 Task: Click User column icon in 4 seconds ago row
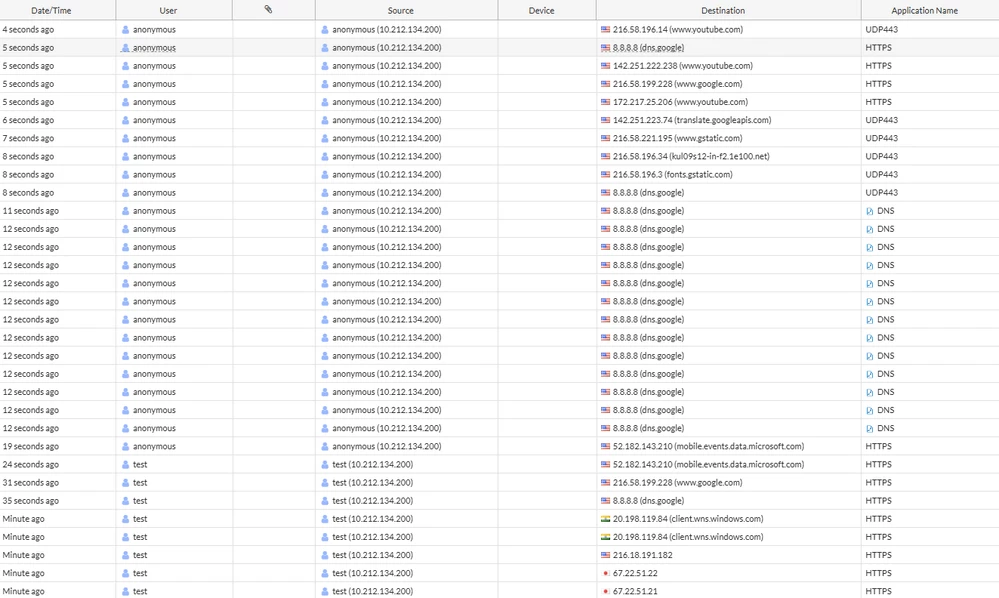pyautogui.click(x=126, y=29)
